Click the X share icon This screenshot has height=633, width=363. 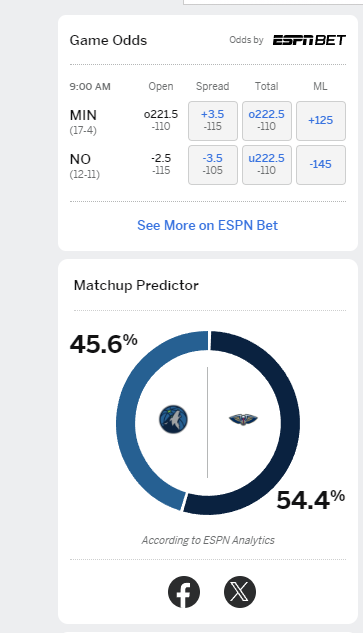point(240,592)
